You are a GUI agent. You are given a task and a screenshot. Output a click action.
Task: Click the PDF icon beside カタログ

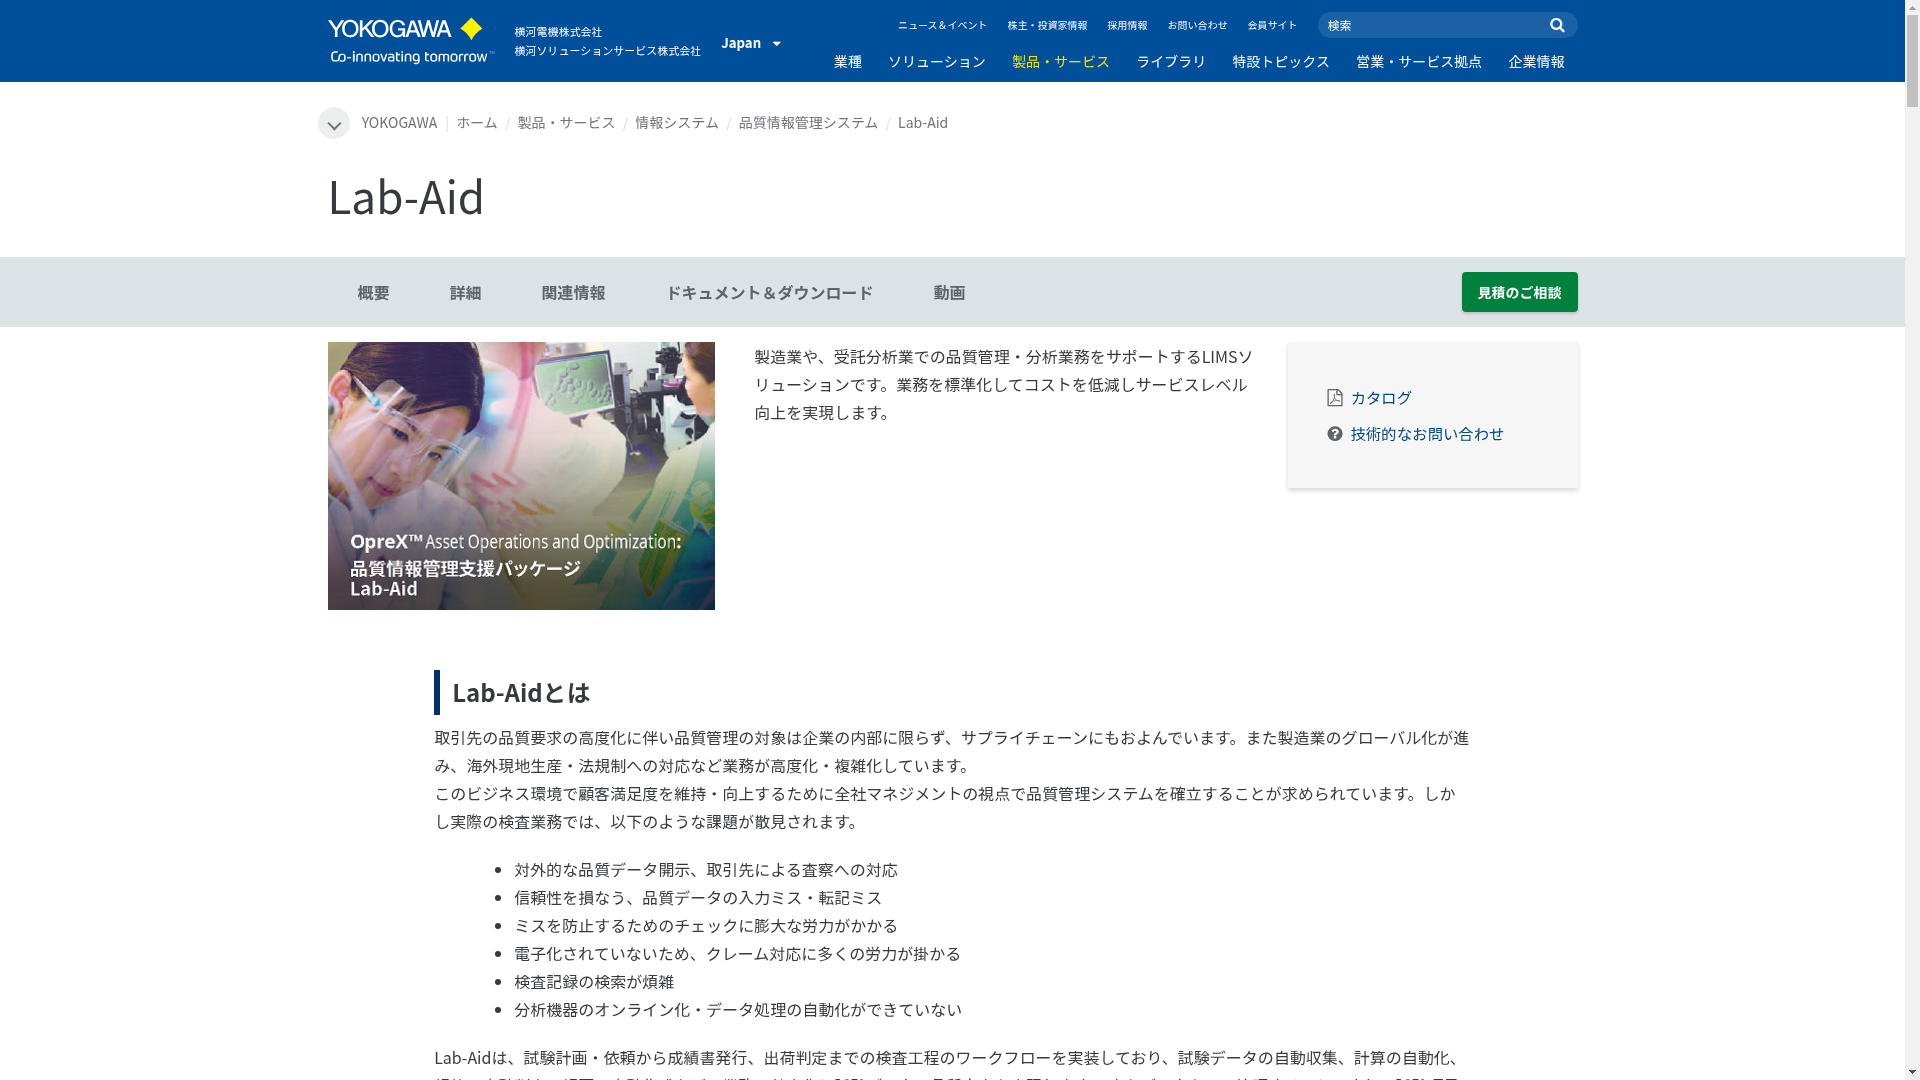(x=1335, y=398)
